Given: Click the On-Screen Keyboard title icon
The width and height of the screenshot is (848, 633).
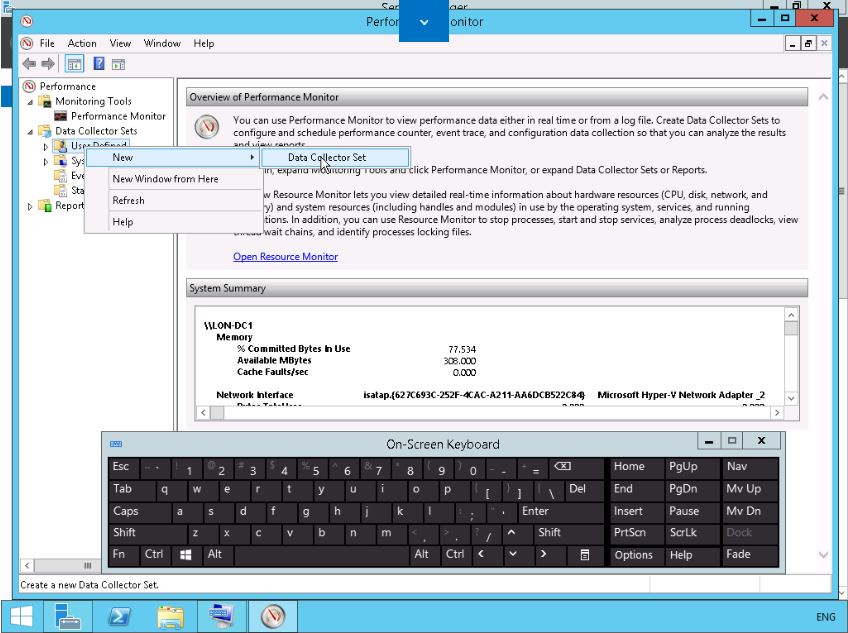Looking at the screenshot, I should tap(116, 444).
